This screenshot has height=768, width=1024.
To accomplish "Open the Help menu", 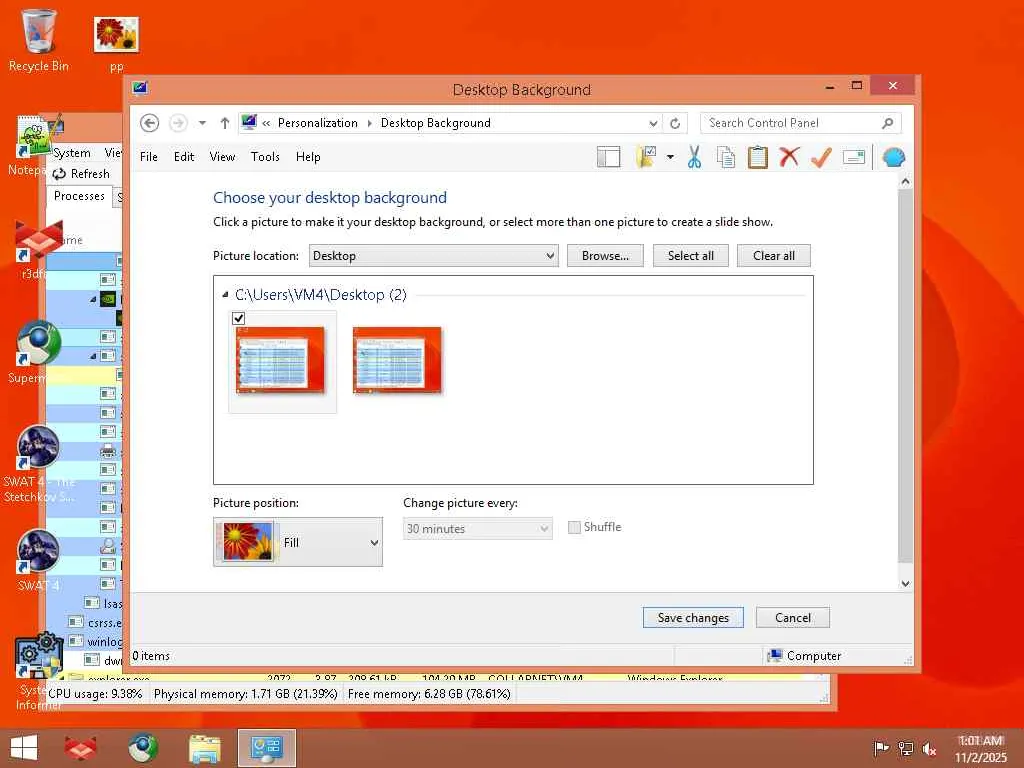I will (308, 157).
